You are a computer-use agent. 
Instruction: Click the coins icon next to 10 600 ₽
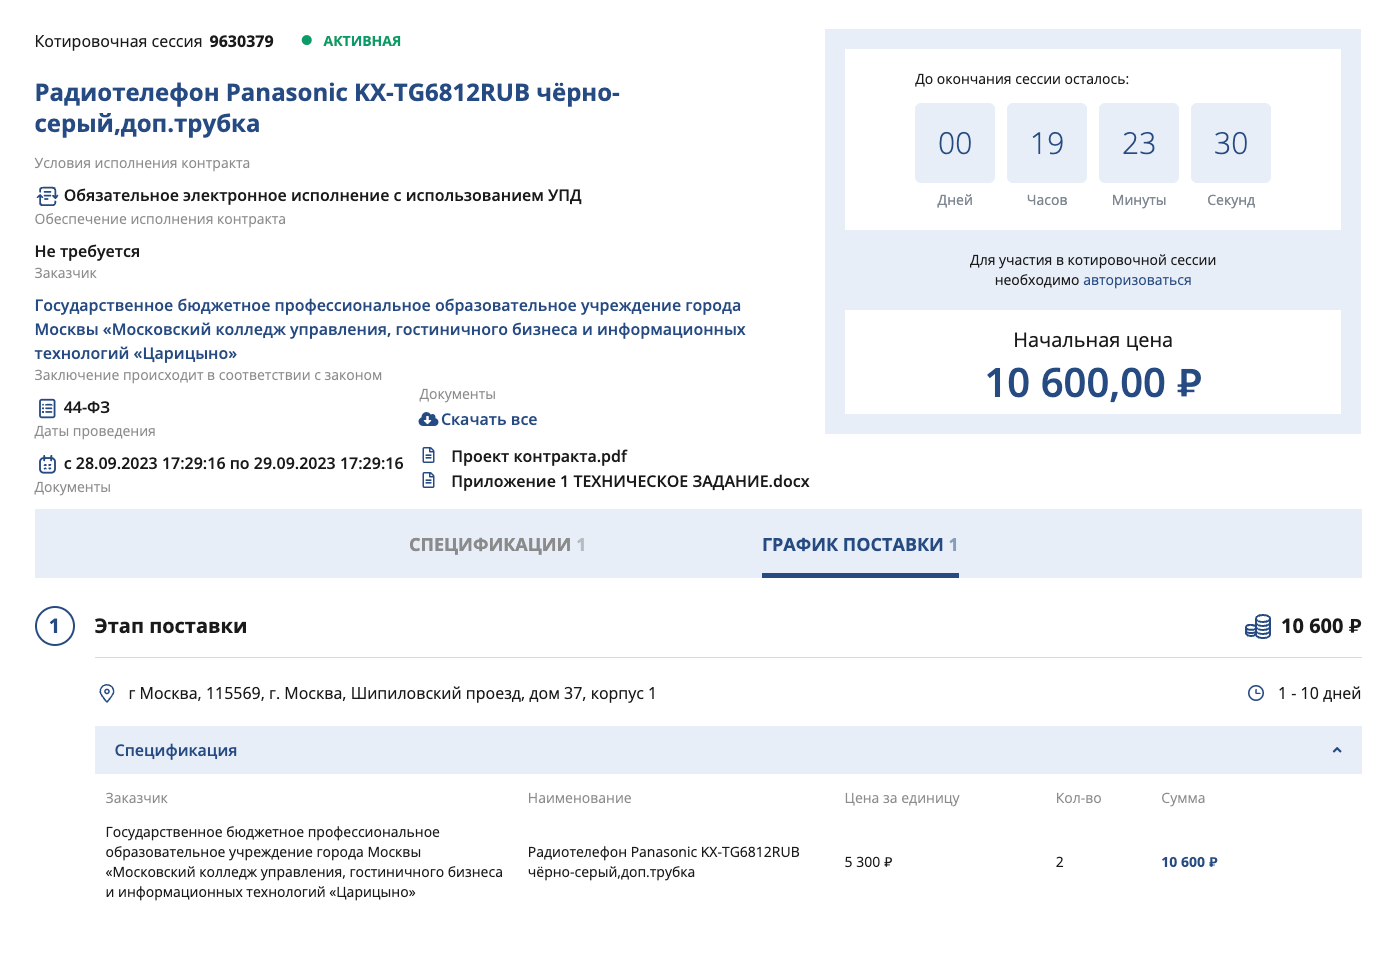(1258, 627)
